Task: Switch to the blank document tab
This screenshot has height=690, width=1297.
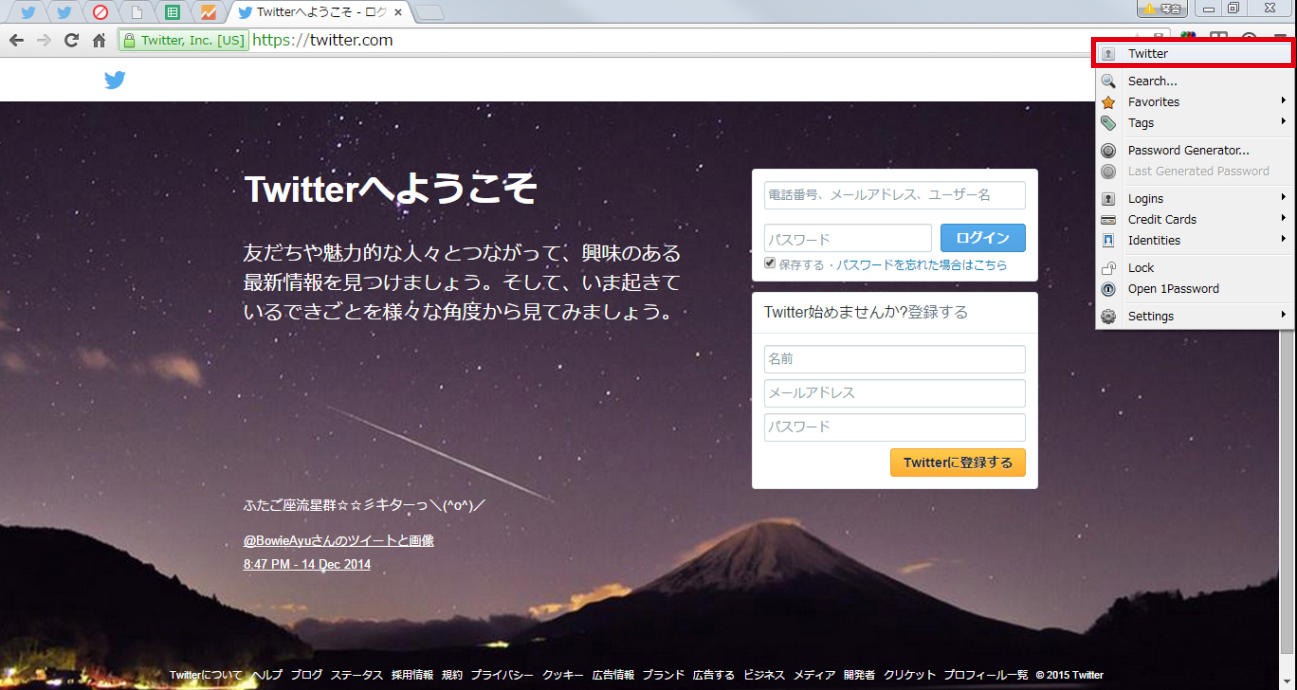Action: click(x=136, y=12)
